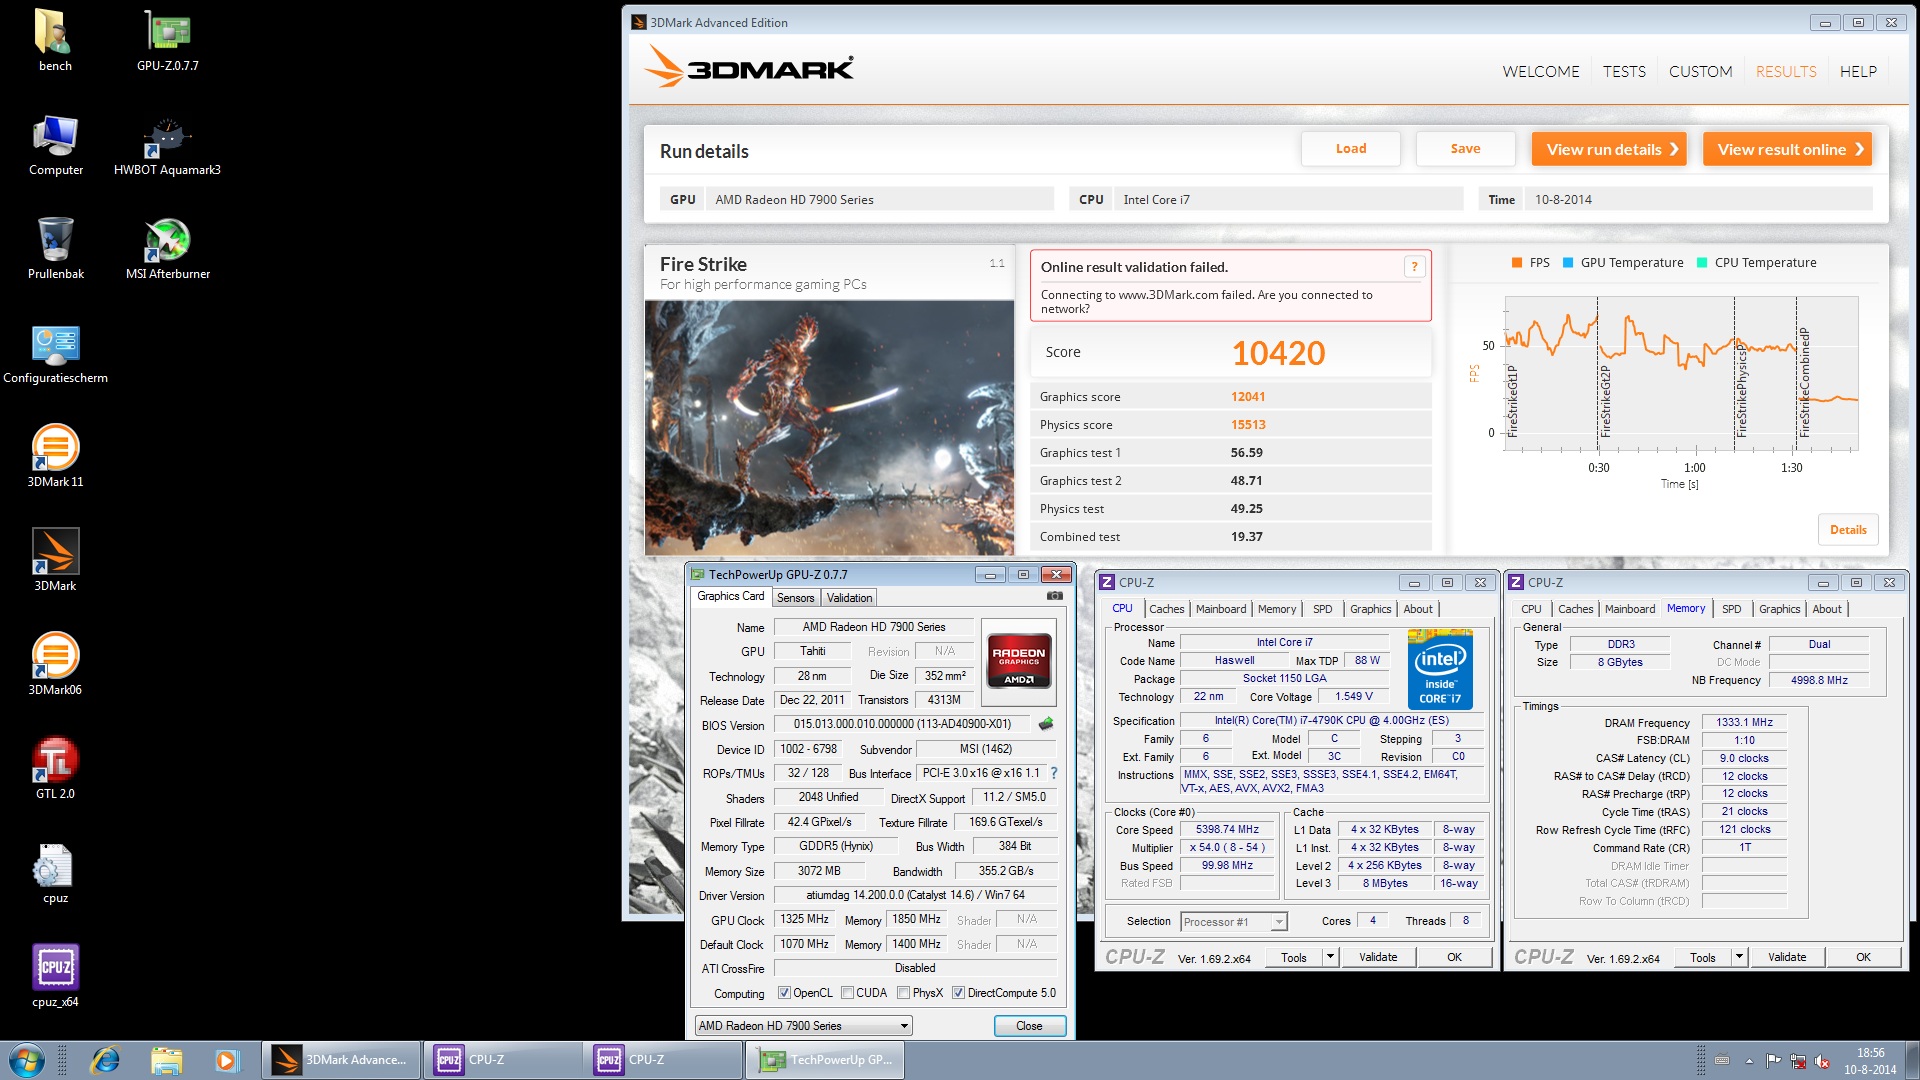This screenshot has height=1080, width=1920.
Task: Toggle OpenCL checkbox in GPU-Z
Action: coord(784,993)
